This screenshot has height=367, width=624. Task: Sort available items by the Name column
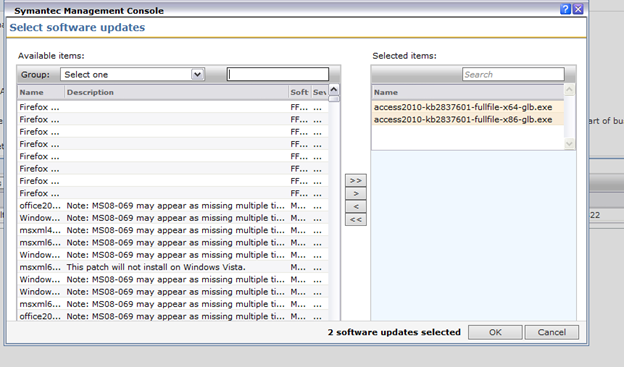pos(41,92)
